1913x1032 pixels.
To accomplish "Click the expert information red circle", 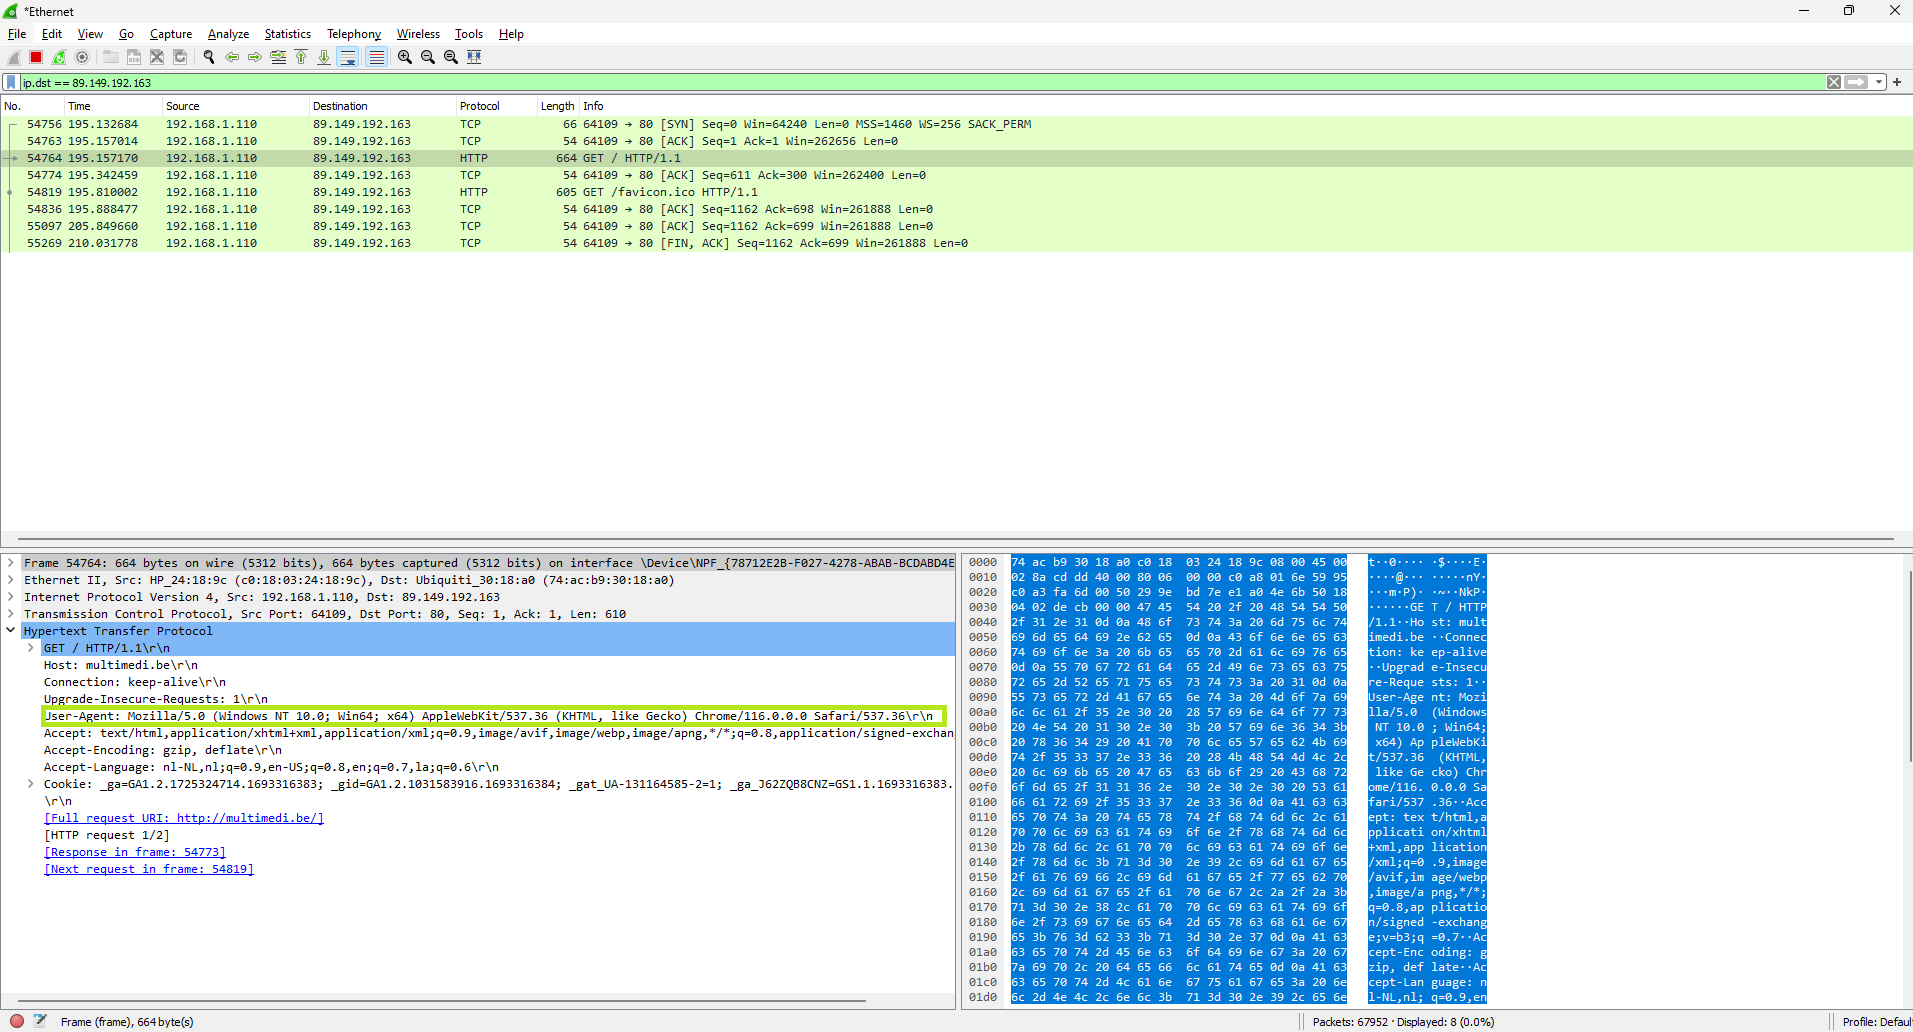I will pyautogui.click(x=16, y=1021).
